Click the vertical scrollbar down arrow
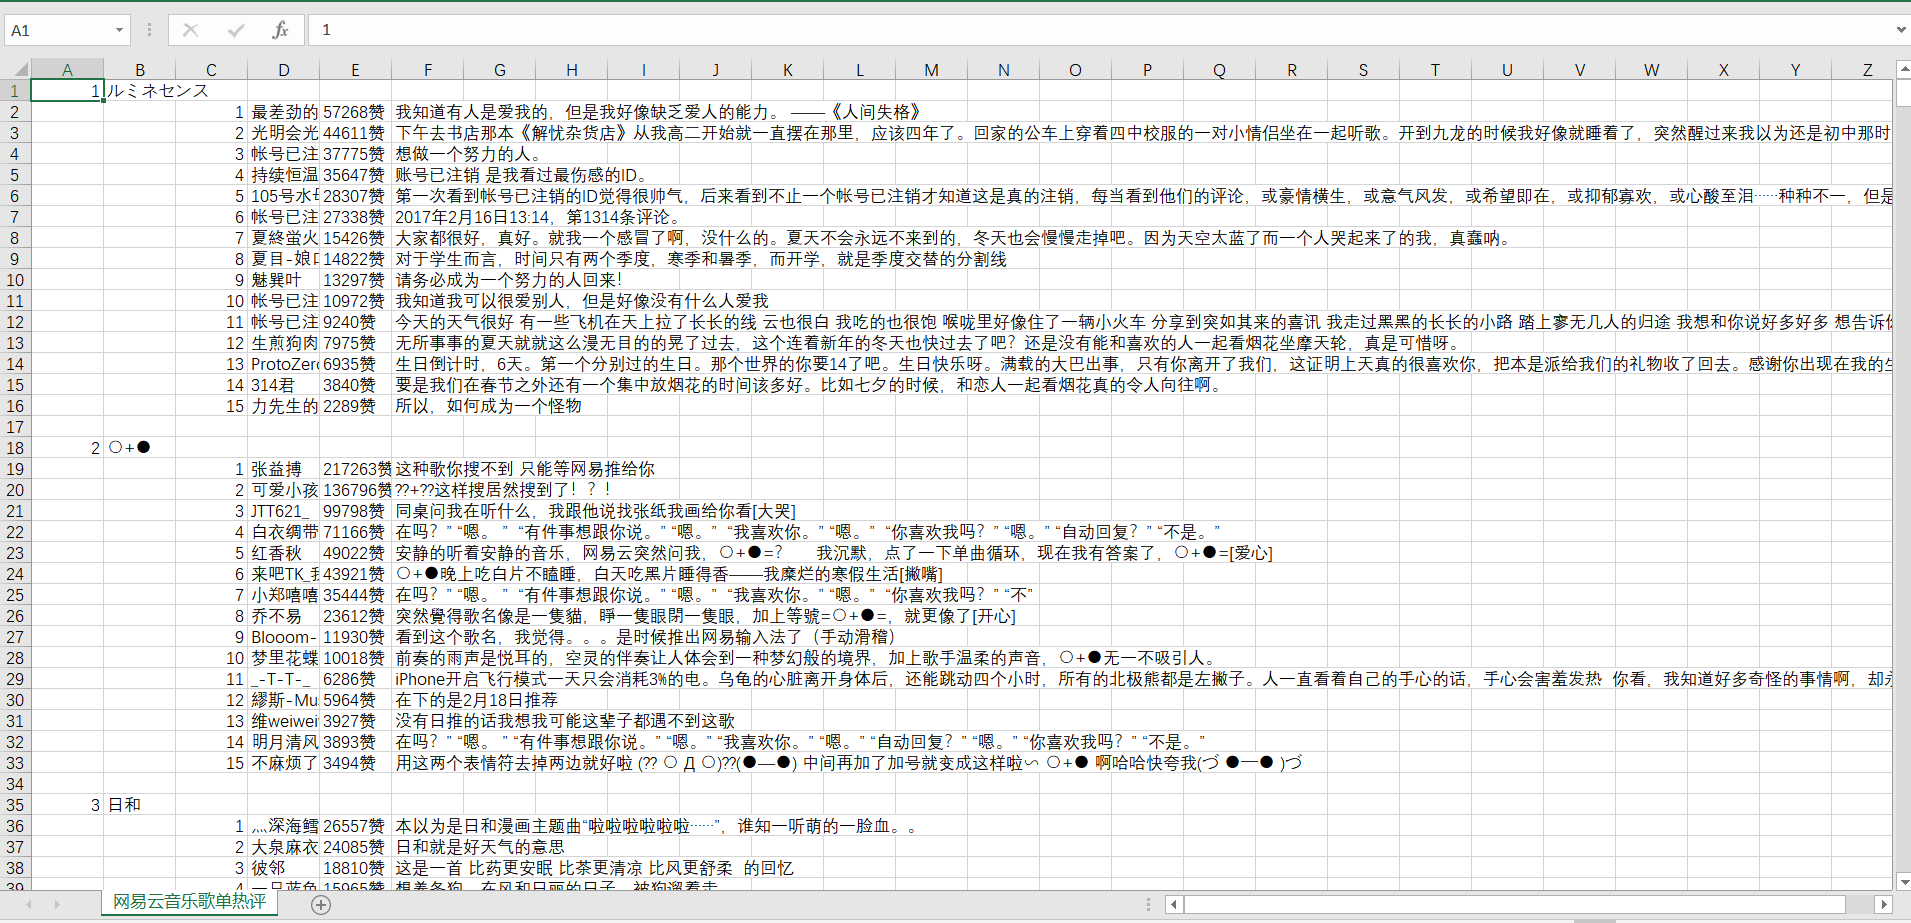The image size is (1911, 923). click(1903, 882)
